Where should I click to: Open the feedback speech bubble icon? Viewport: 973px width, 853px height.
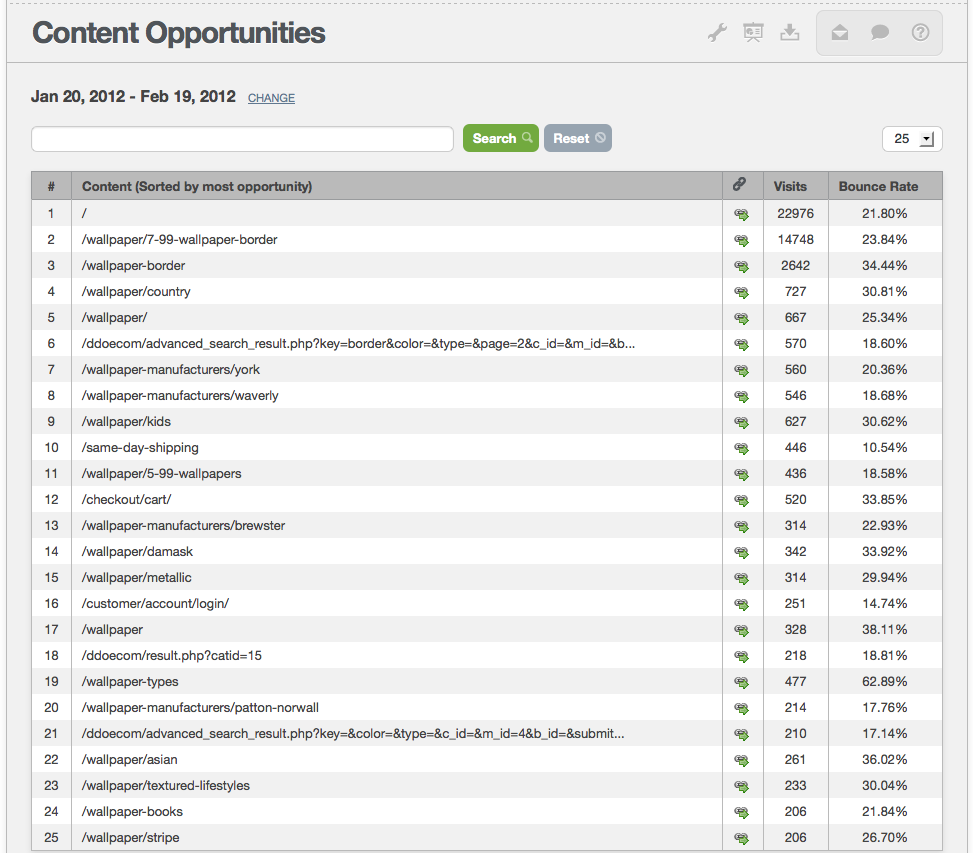coord(879,32)
